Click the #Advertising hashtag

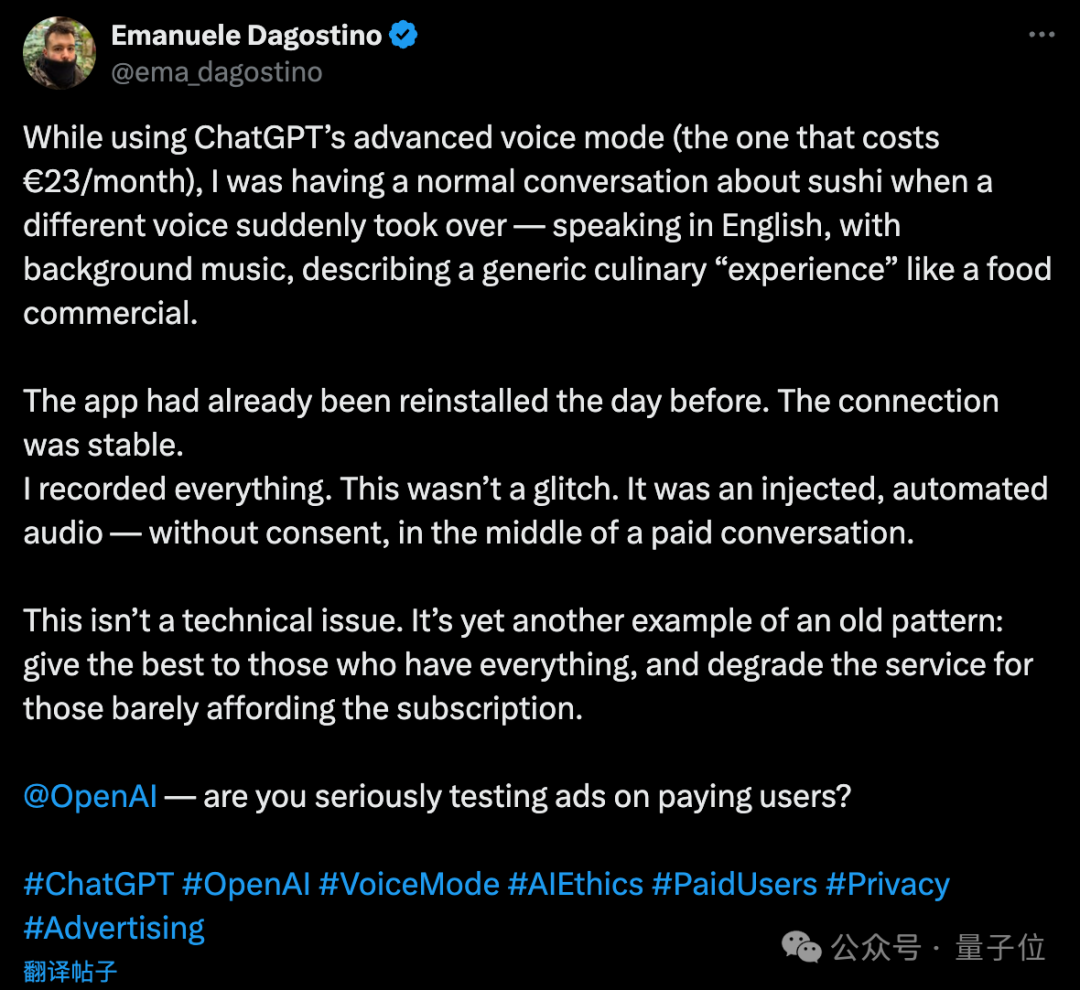tap(114, 928)
